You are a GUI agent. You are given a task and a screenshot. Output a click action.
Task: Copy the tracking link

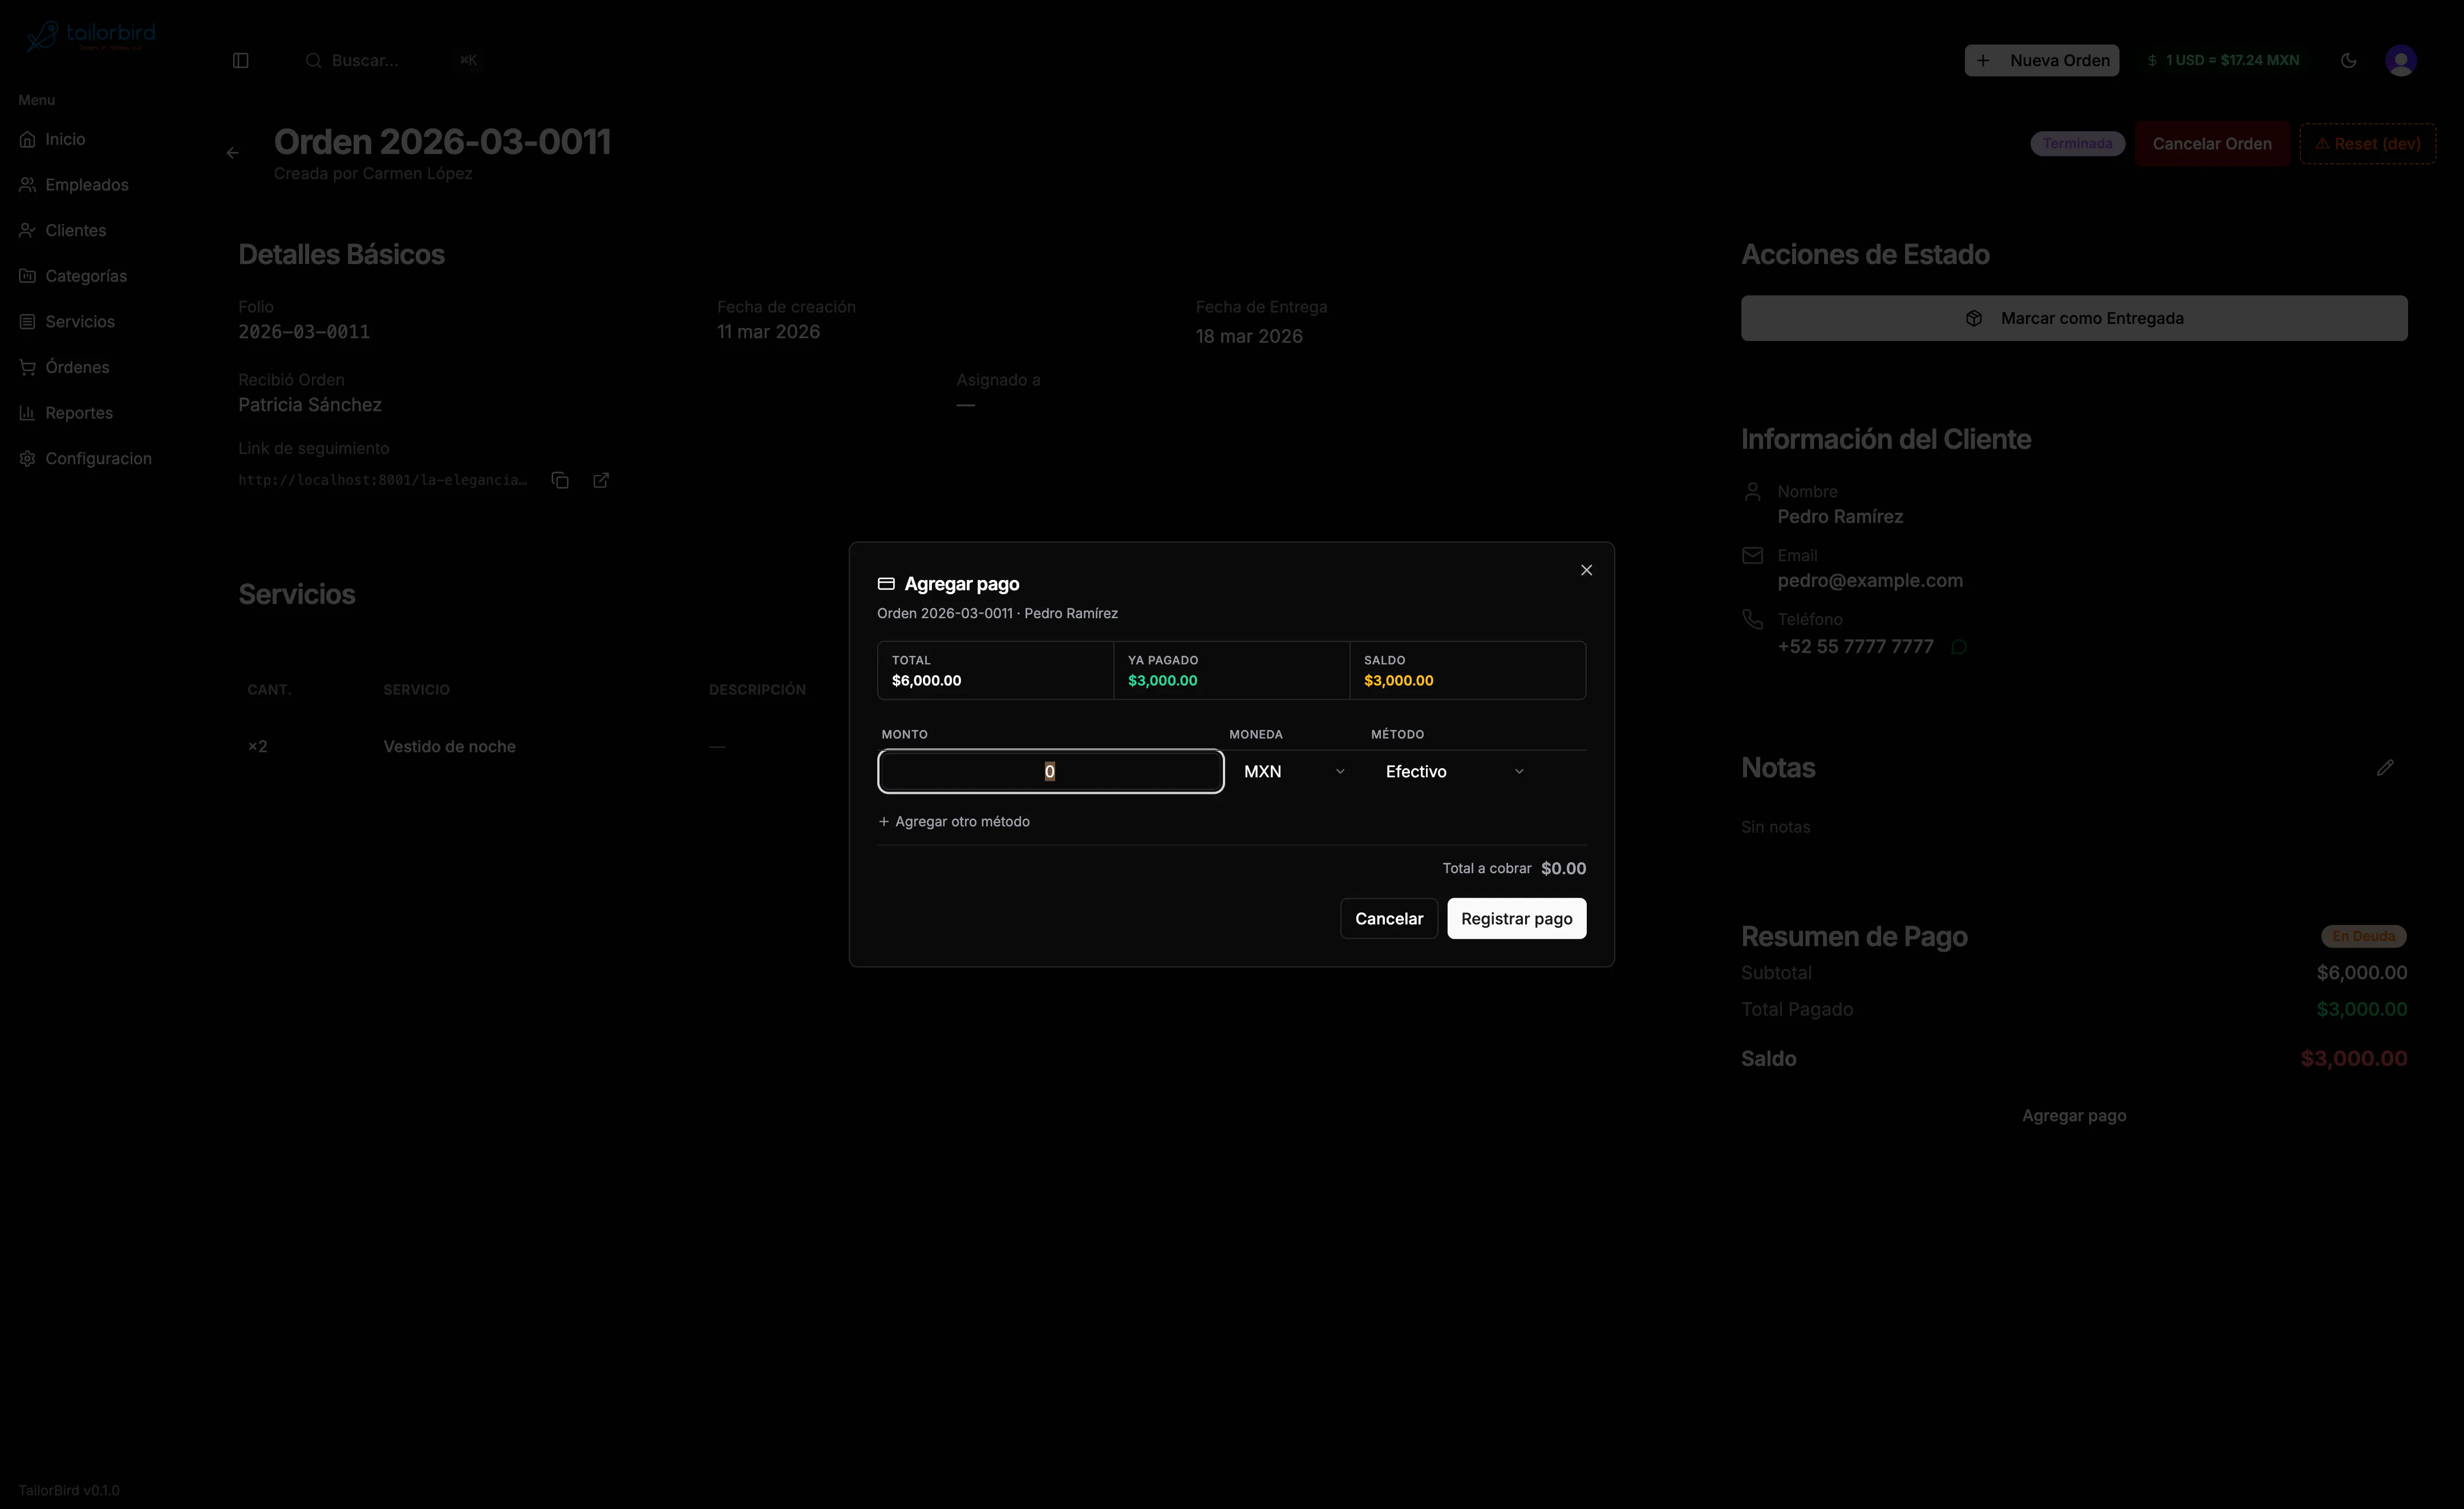coord(560,480)
